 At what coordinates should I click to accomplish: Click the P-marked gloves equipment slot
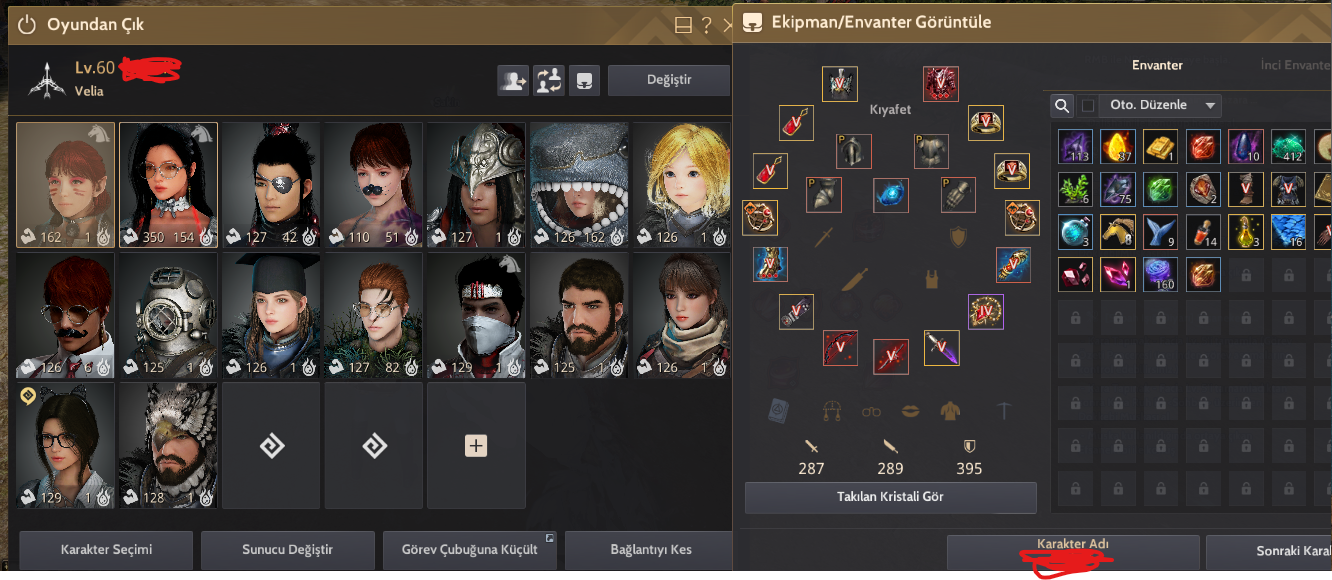958,194
